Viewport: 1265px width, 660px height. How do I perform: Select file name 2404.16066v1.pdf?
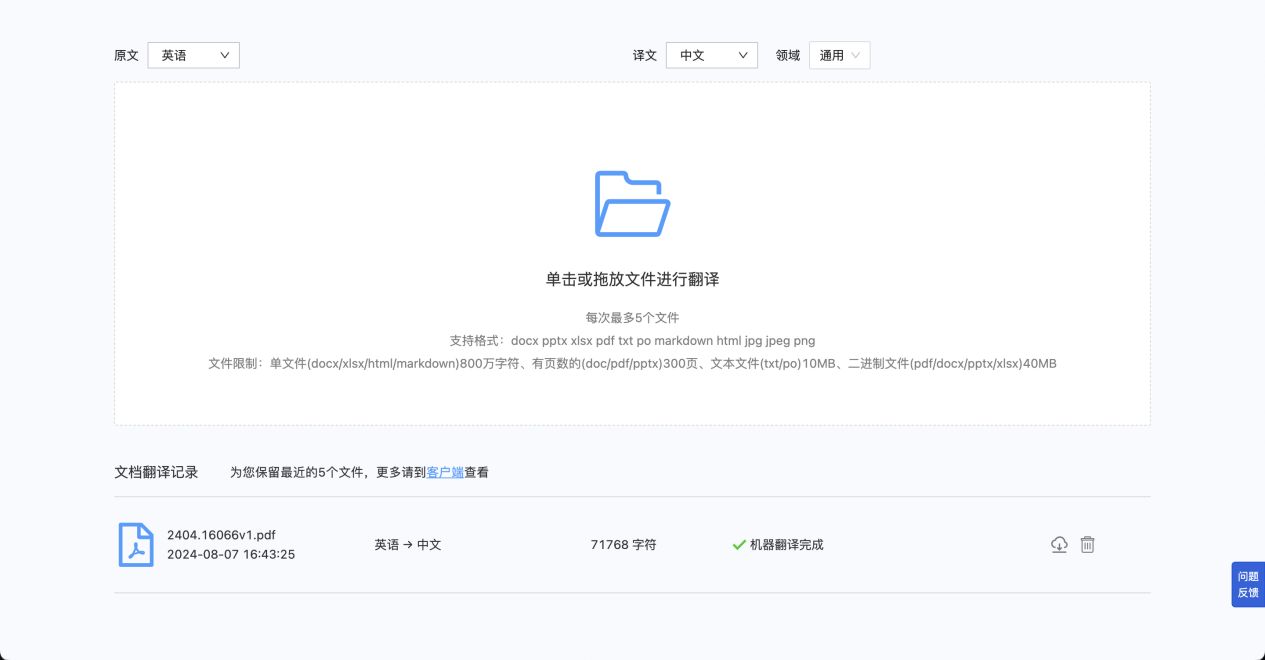pyautogui.click(x=221, y=535)
